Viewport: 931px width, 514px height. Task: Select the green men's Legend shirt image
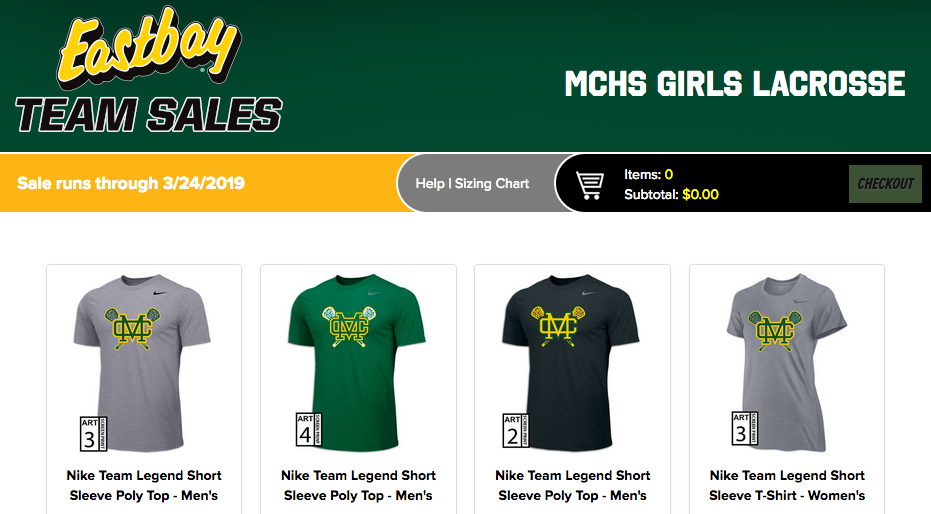tap(357, 362)
